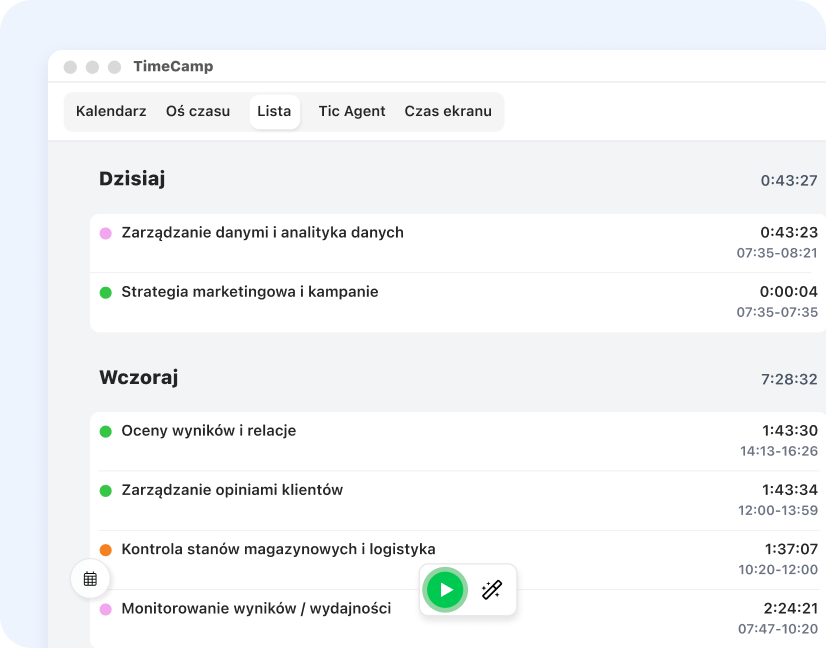The height and width of the screenshot is (648, 826).
Task: Click duration 1:43:30 on "Oceny wyników i relacje"
Action: coord(790,430)
